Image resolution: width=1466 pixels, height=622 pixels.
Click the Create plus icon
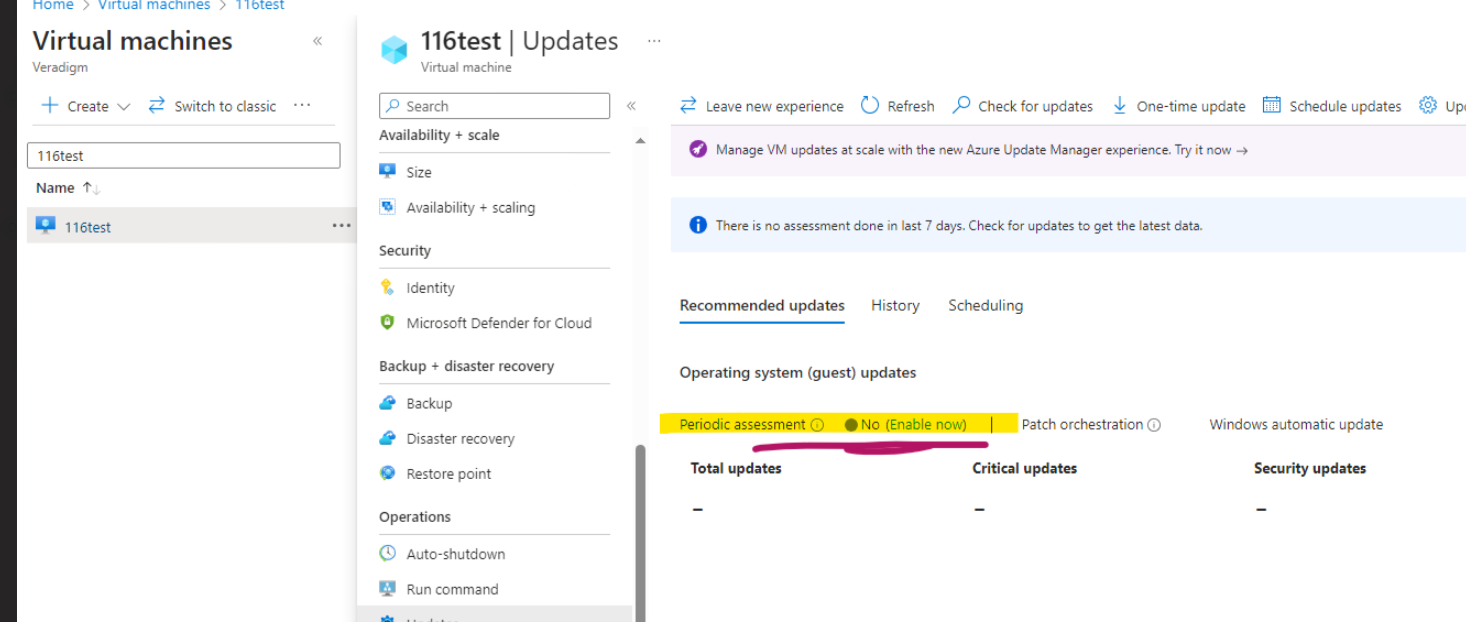click(49, 106)
